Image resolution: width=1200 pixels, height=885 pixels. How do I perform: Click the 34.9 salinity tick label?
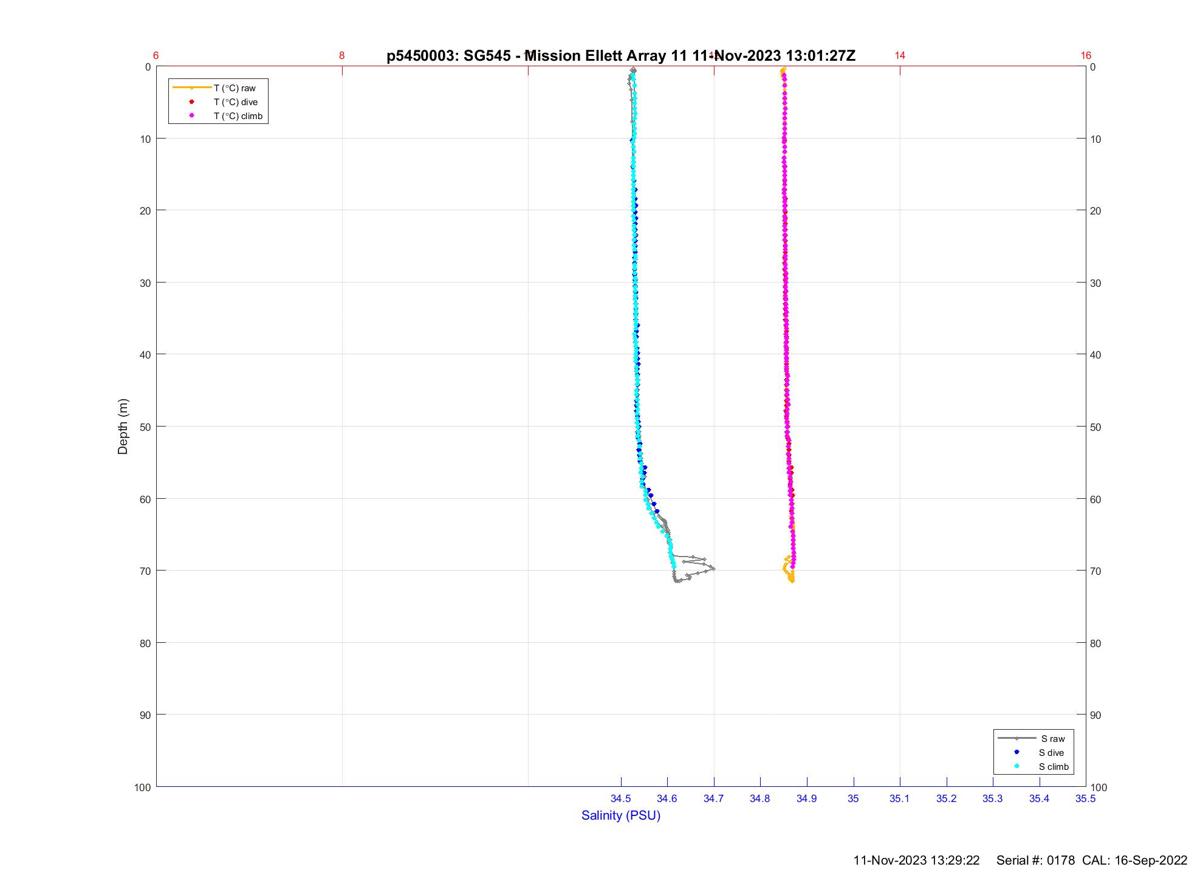click(x=807, y=798)
